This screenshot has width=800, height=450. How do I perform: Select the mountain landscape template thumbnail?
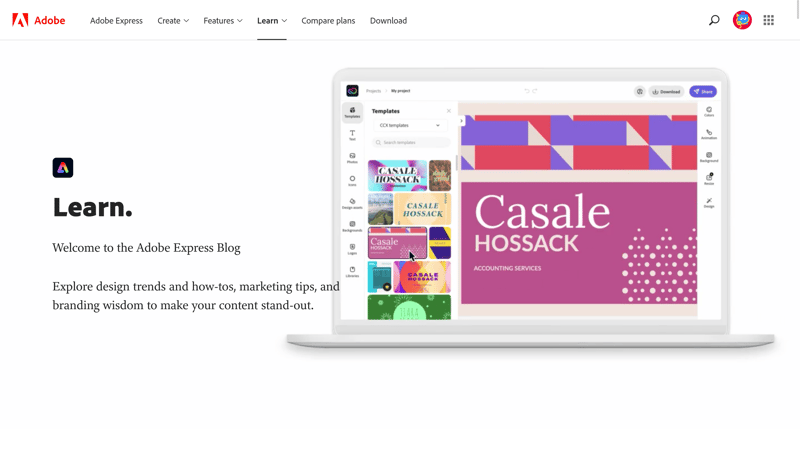pyautogui.click(x=381, y=209)
